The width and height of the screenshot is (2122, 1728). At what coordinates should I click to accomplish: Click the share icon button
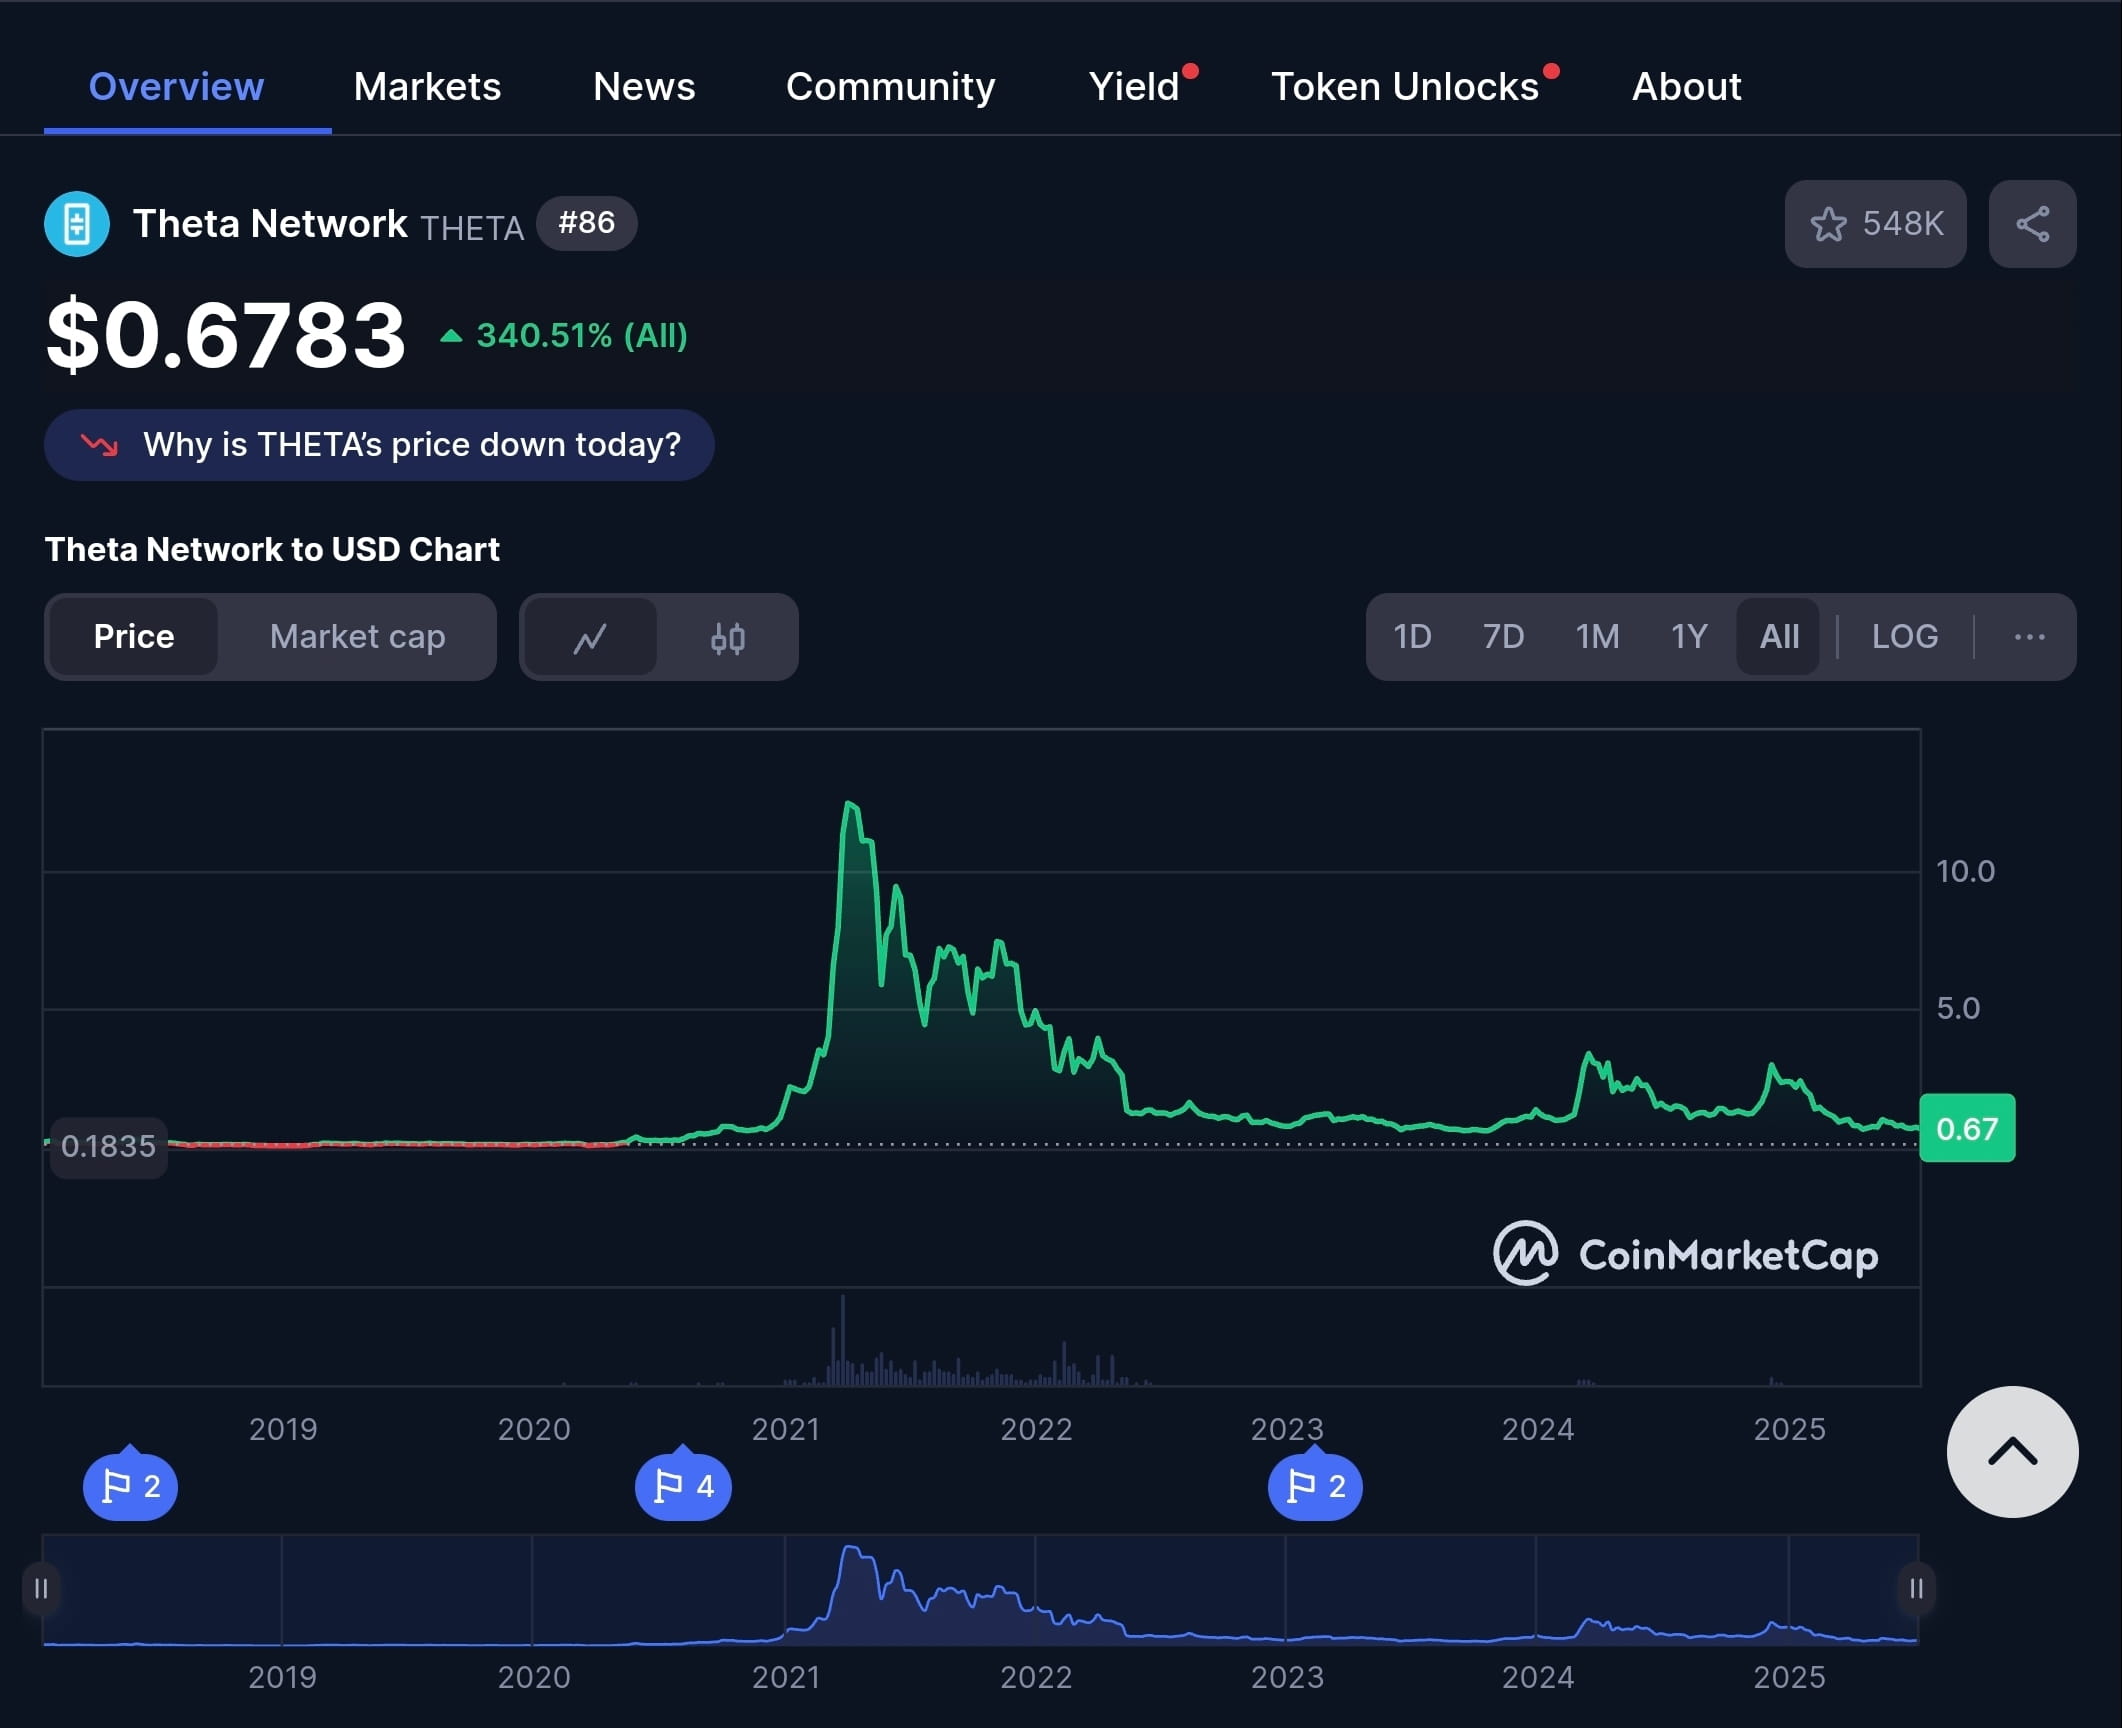point(2031,224)
